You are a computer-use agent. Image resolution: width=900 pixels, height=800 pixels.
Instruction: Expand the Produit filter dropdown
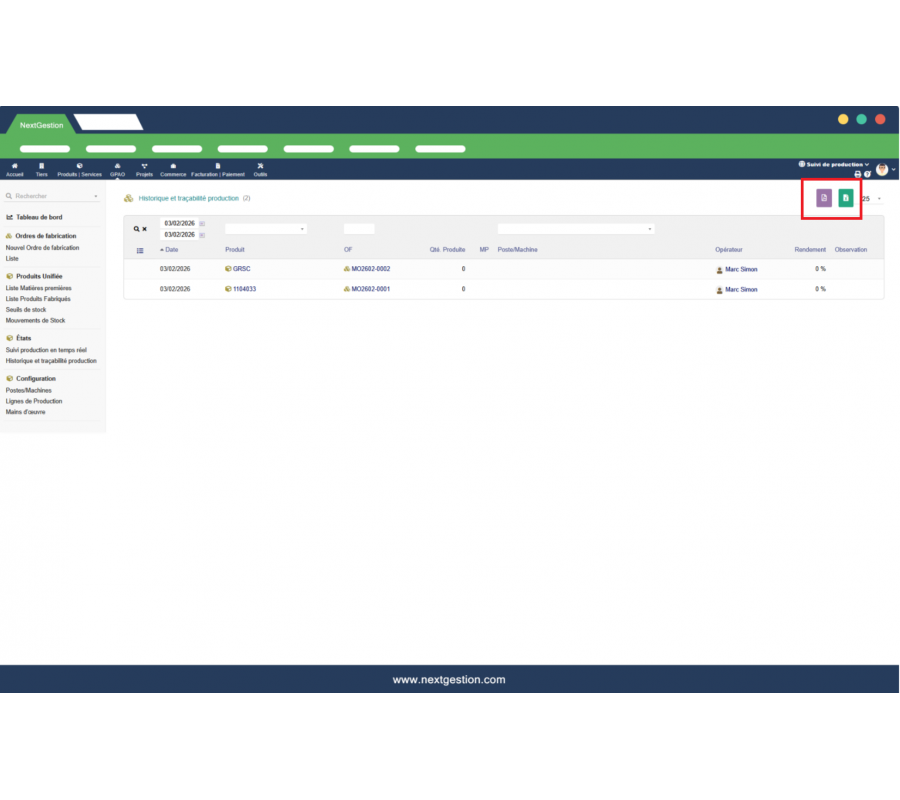click(266, 229)
